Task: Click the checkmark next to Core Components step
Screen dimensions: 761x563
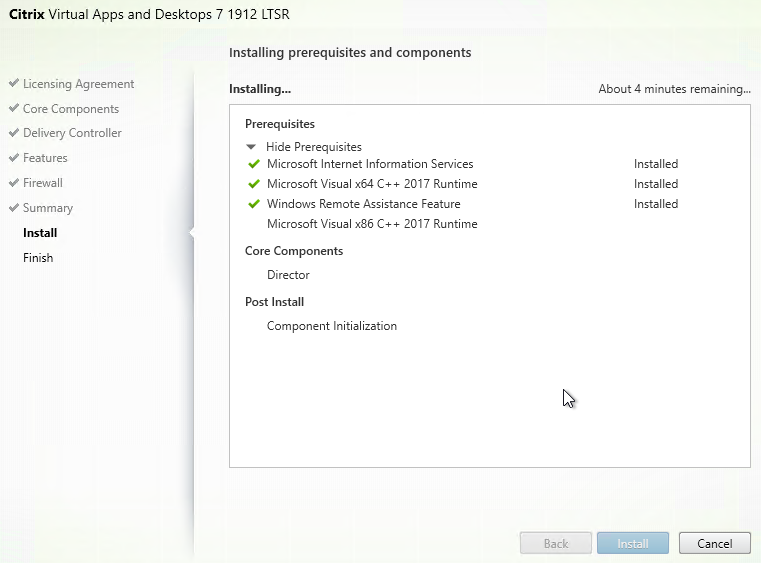Action: (x=13, y=109)
